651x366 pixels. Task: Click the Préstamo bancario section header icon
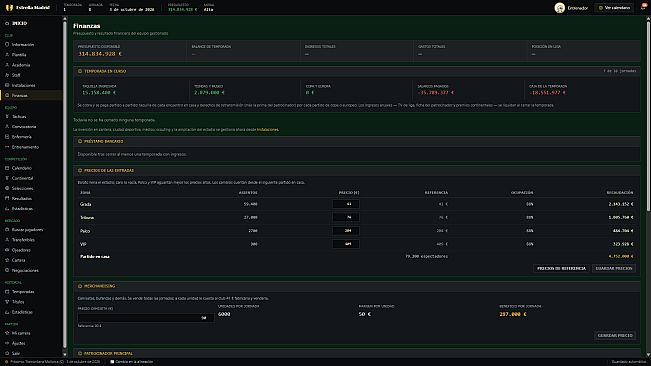click(x=80, y=142)
